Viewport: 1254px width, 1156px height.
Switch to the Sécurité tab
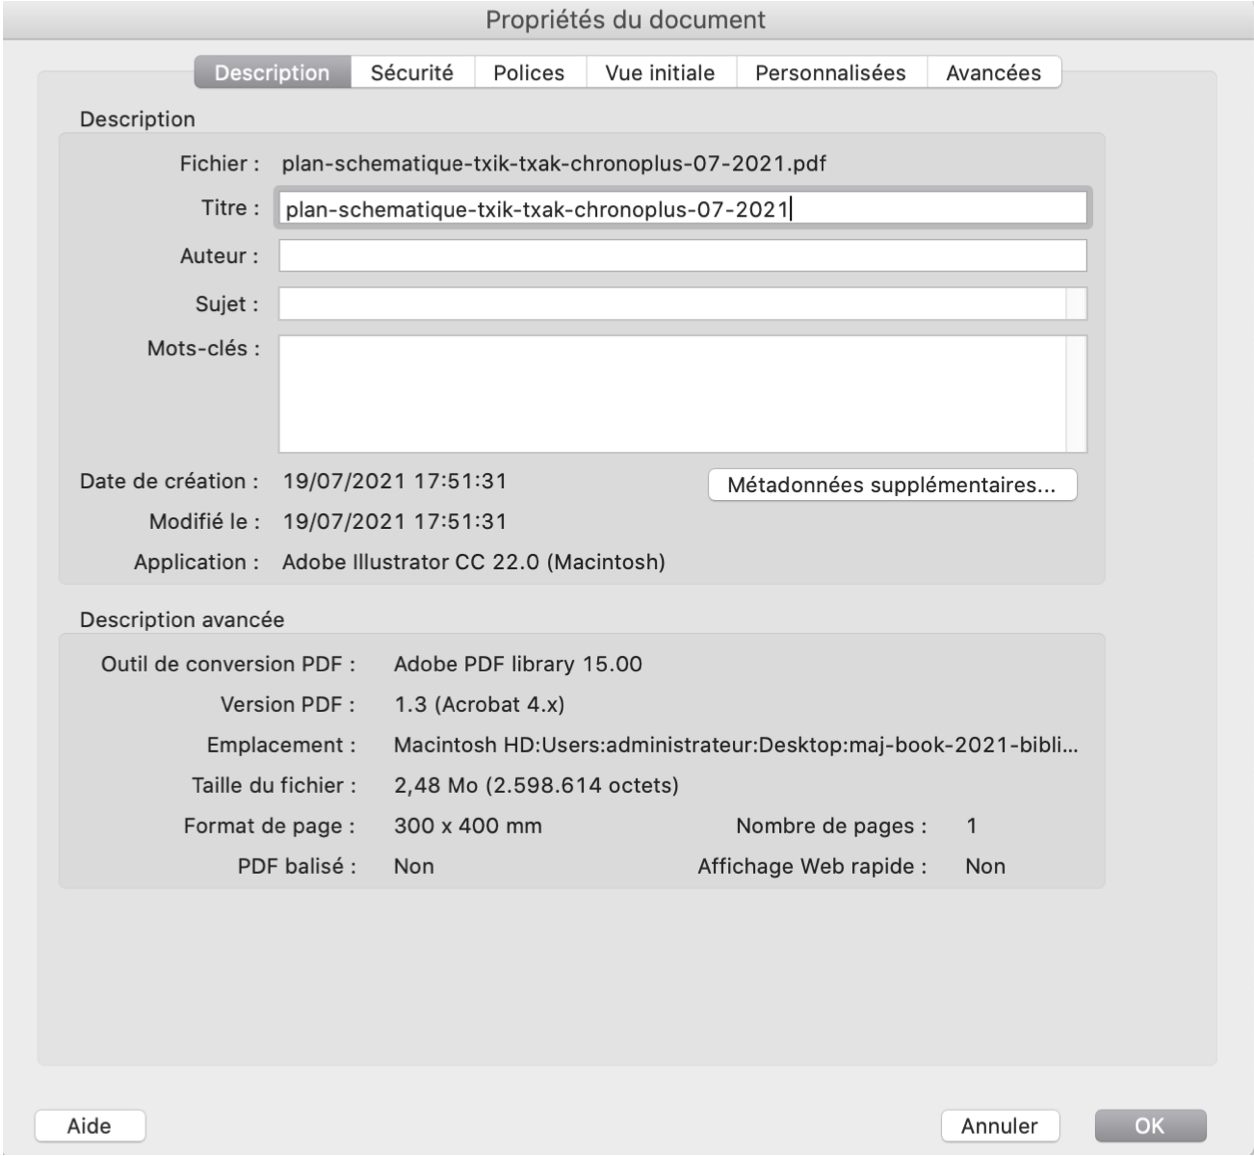pyautogui.click(x=411, y=73)
